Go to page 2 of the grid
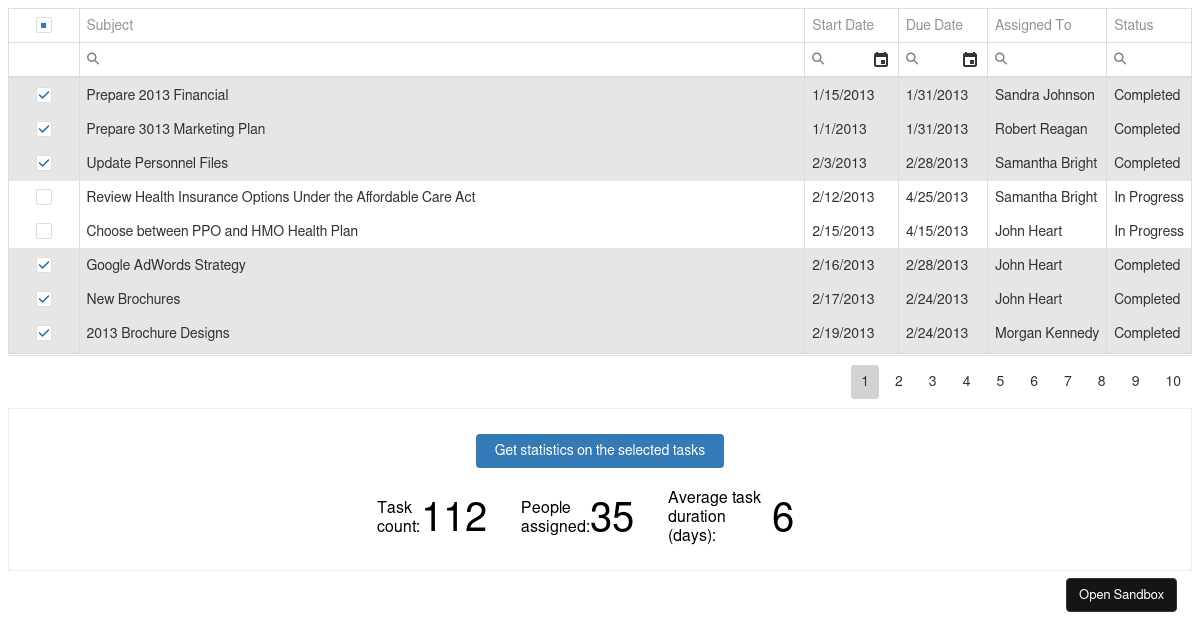Viewport: 1200px width, 630px height. [x=899, y=382]
